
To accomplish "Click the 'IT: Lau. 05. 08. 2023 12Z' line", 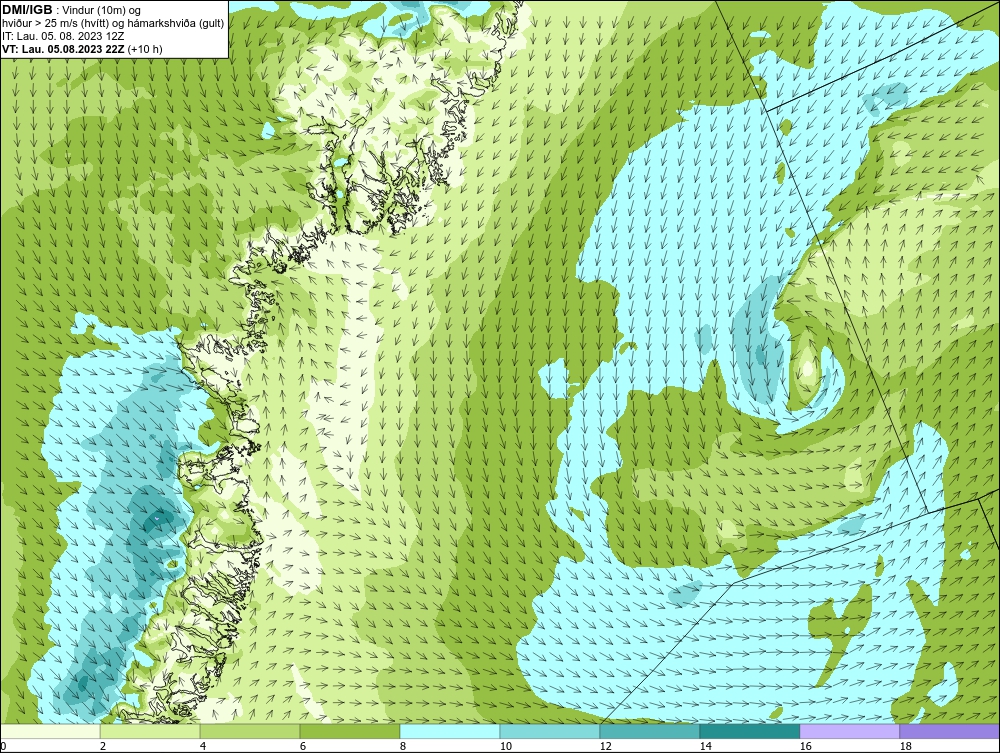I will 63,36.
